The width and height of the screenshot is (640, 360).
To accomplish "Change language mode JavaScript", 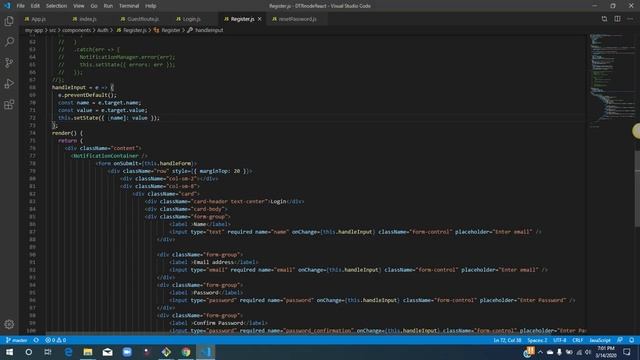I will tap(600, 340).
